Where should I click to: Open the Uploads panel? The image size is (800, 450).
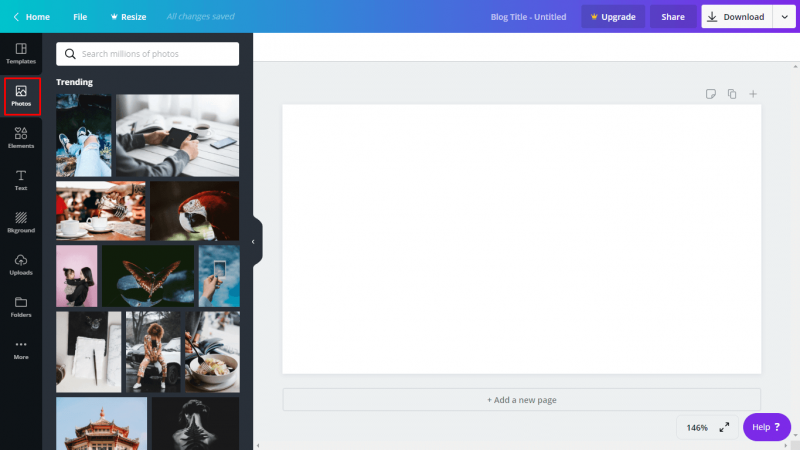click(x=21, y=265)
